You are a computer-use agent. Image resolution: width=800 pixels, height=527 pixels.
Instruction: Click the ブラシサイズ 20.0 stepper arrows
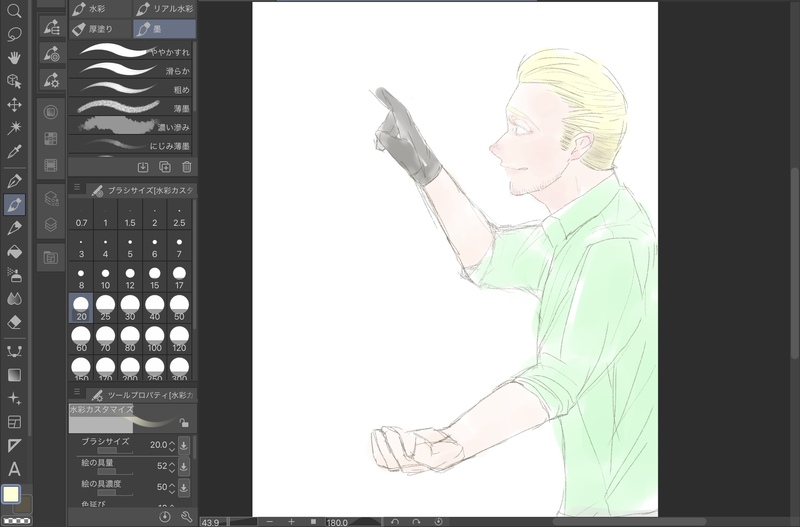coord(172,445)
